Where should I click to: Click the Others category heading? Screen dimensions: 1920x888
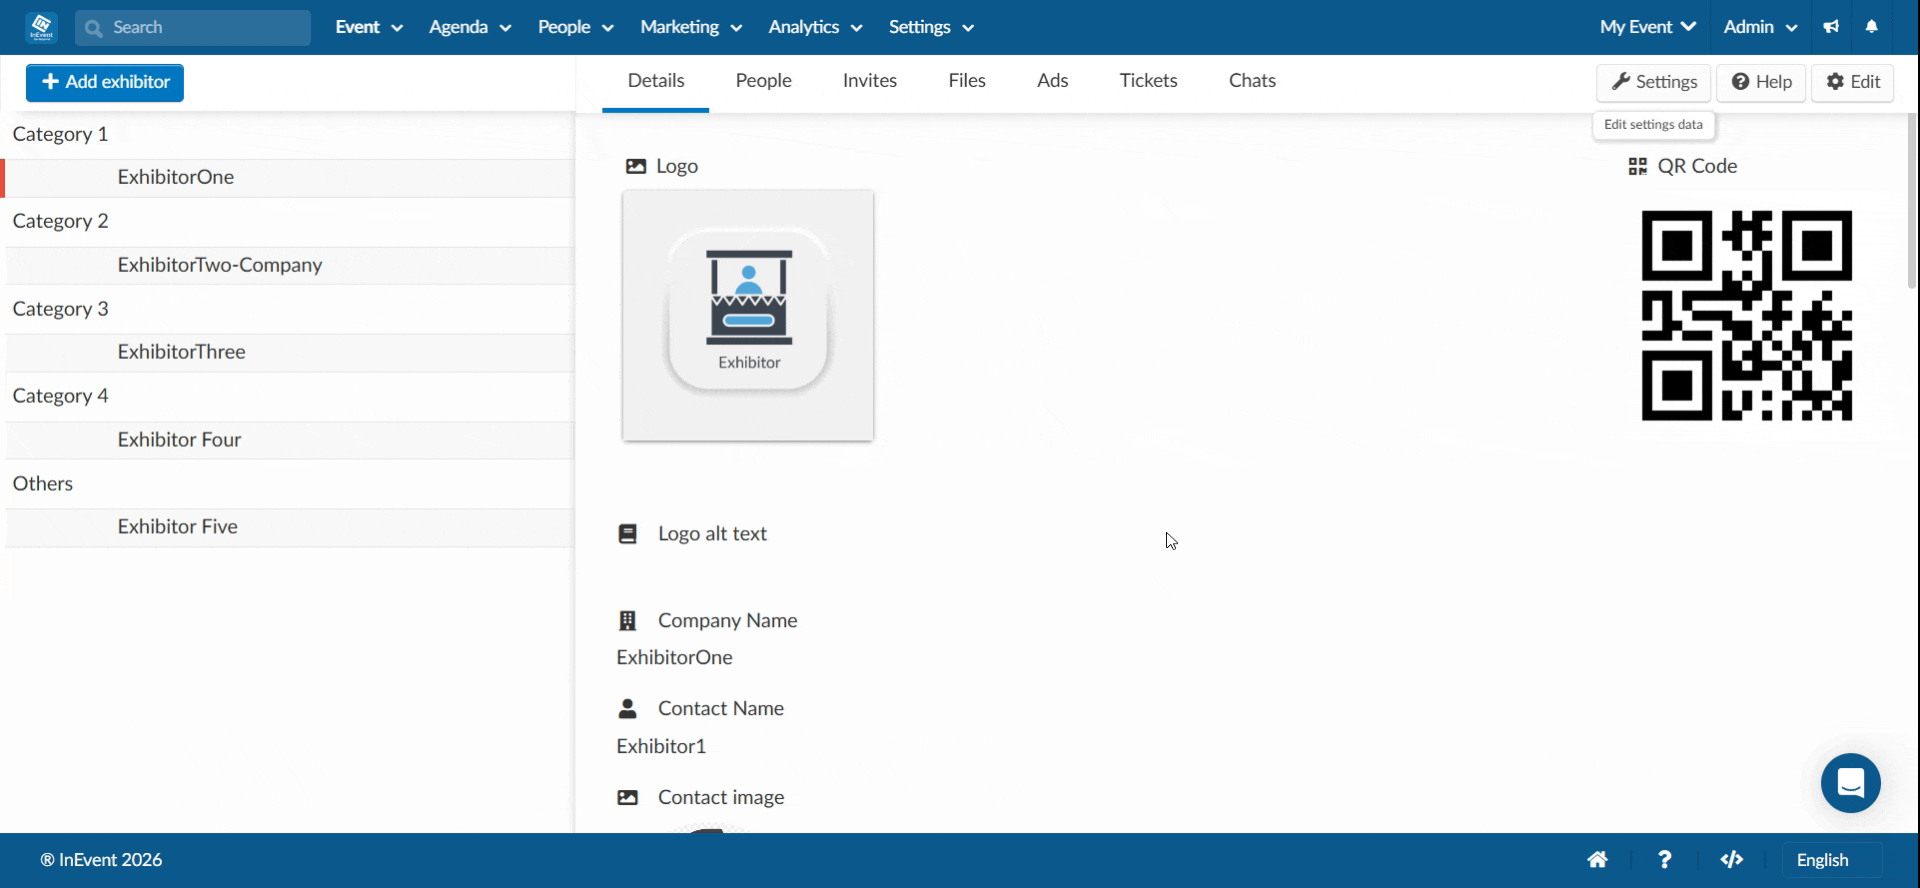click(43, 484)
